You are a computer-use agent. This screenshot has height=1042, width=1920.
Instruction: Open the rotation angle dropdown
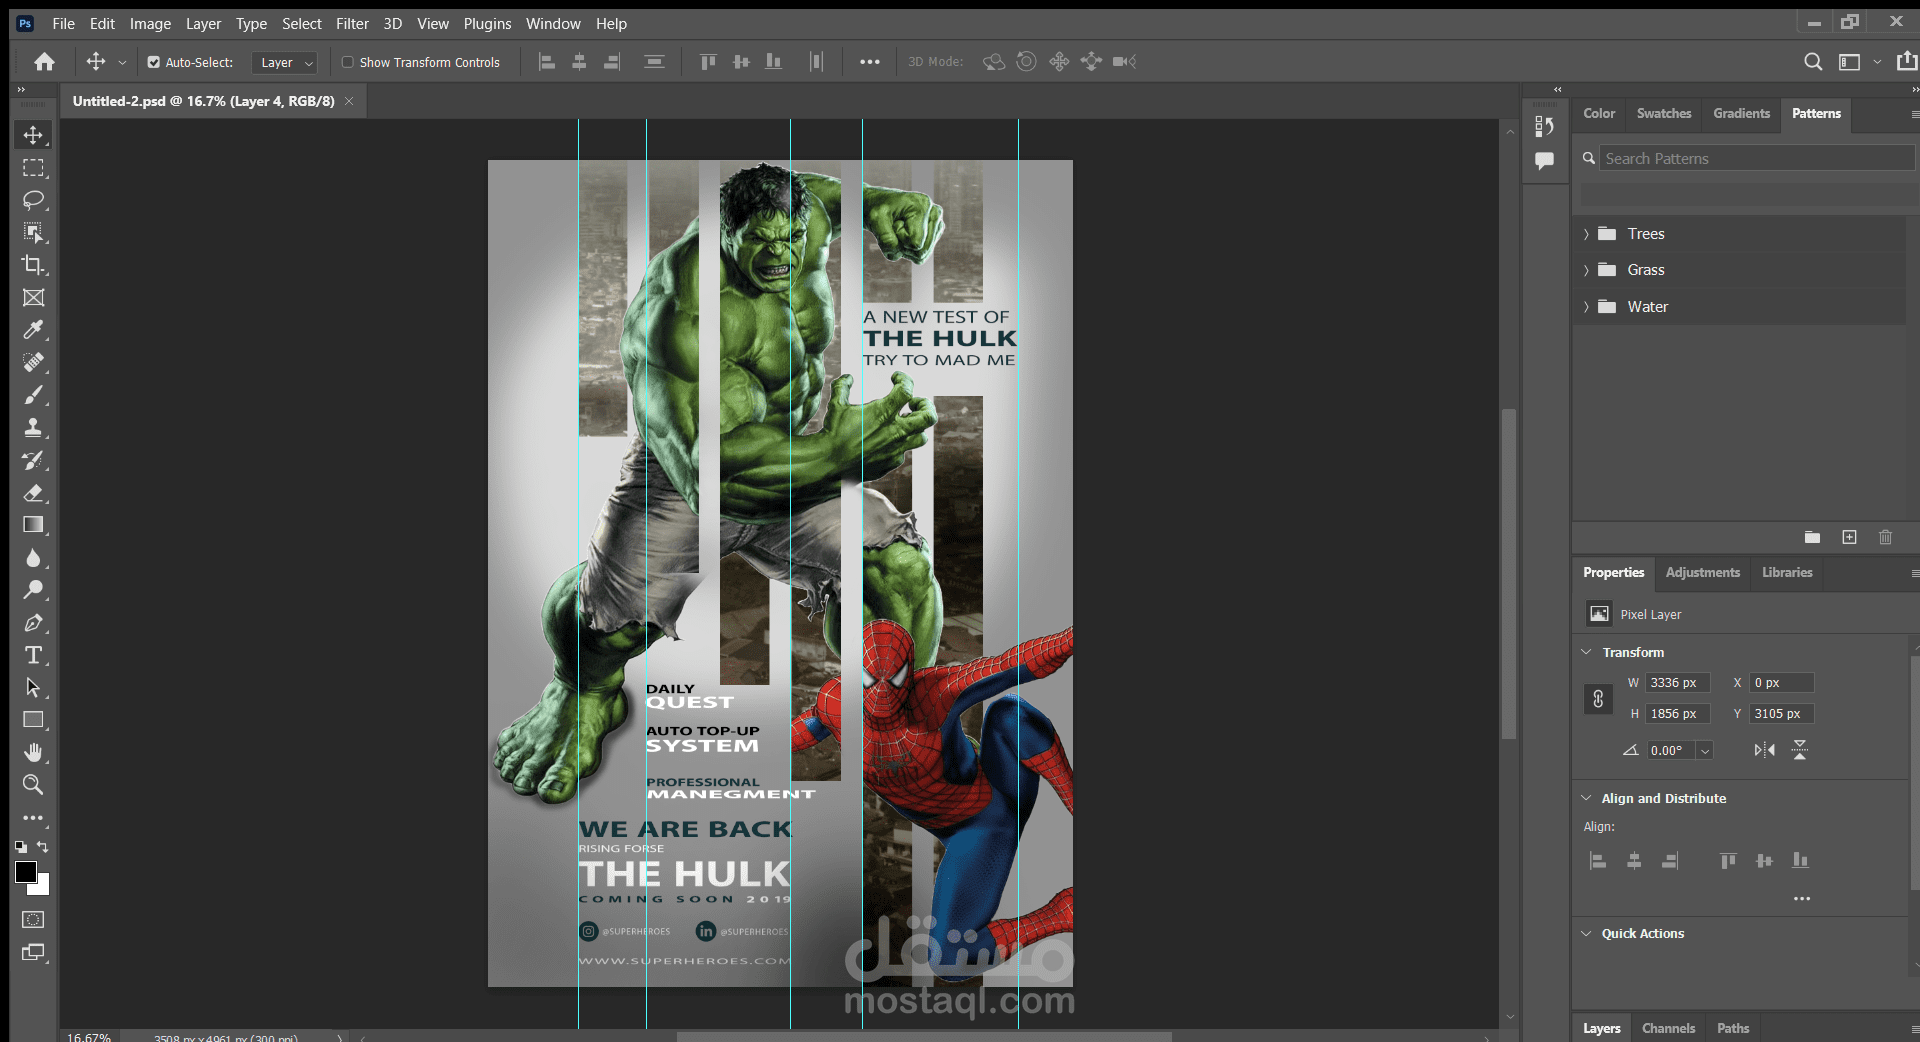click(1705, 751)
